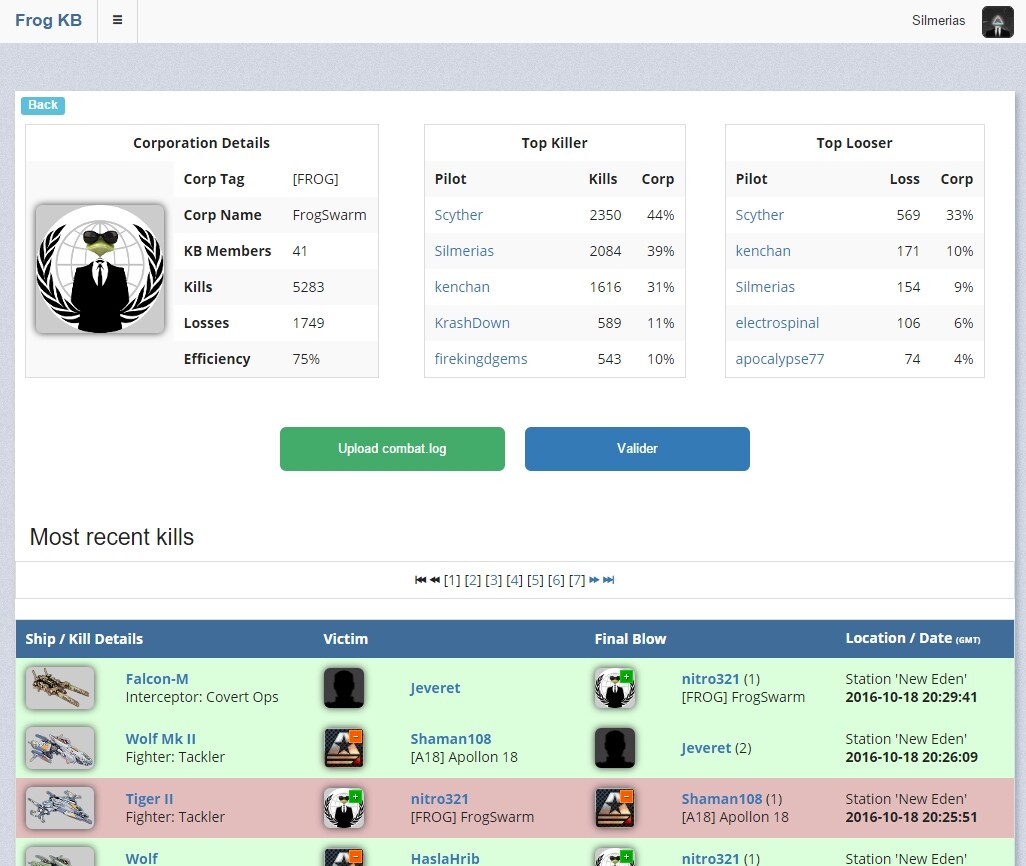The height and width of the screenshot is (866, 1026).
Task: Open the hamburger menu icon
Action: tap(117, 20)
